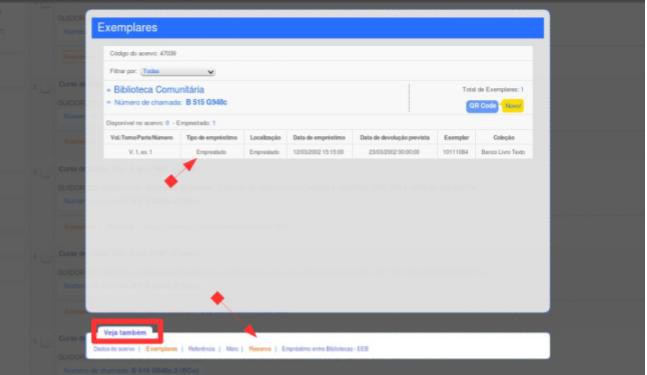647x375 pixels.
Task: Open the Reserva link
Action: point(260,349)
